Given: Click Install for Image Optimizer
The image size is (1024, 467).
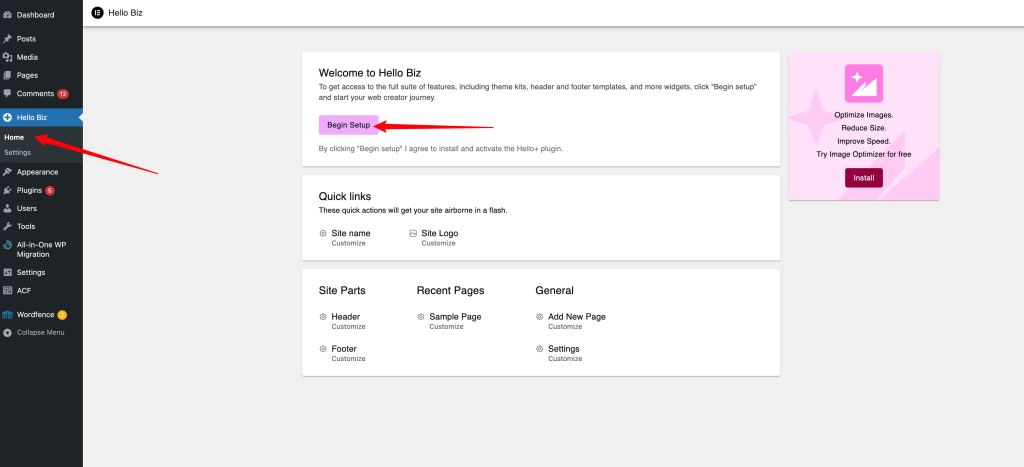Looking at the screenshot, I should tap(863, 178).
